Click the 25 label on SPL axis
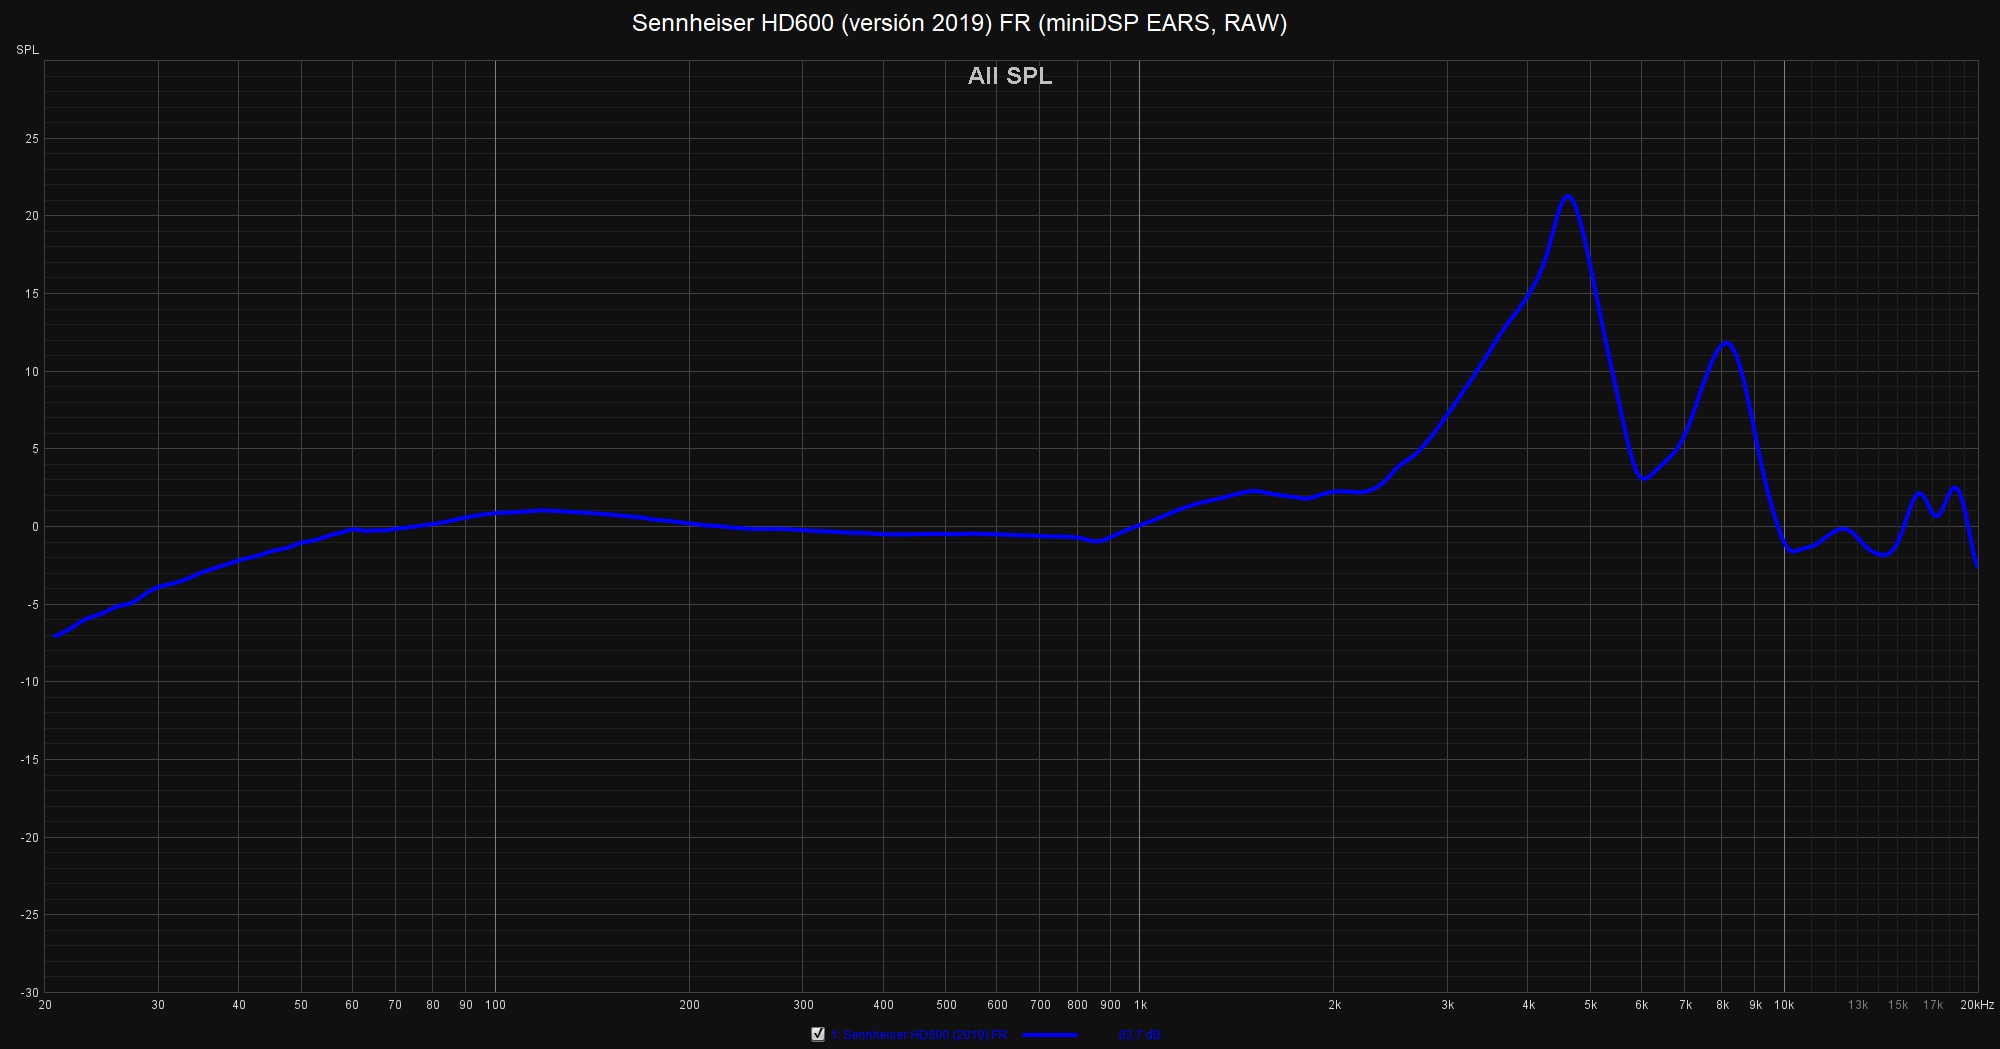Screen dimensions: 2000x1049 click(32, 139)
